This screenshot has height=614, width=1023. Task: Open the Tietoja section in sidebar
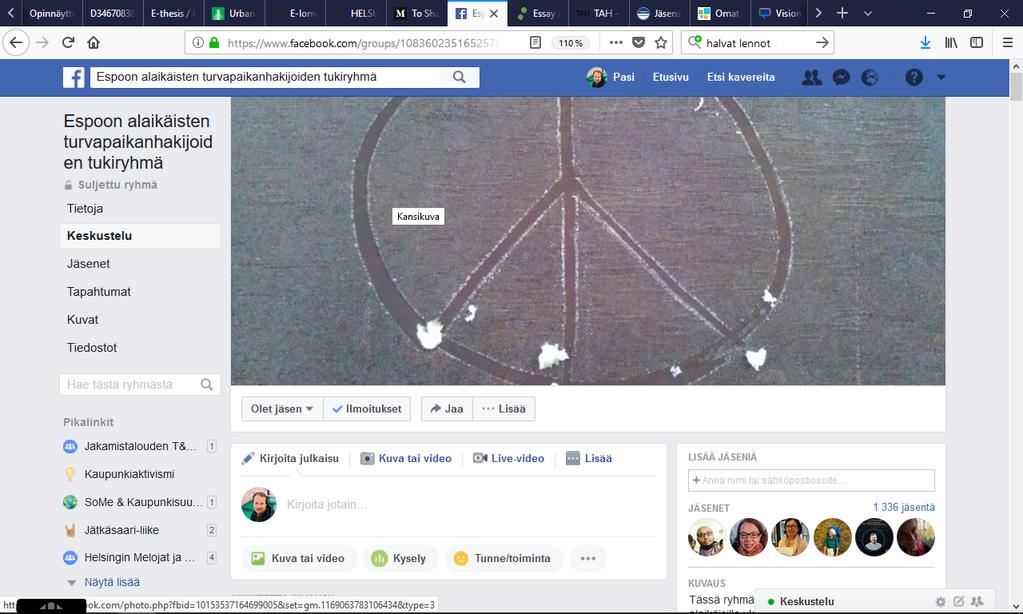[85, 209]
